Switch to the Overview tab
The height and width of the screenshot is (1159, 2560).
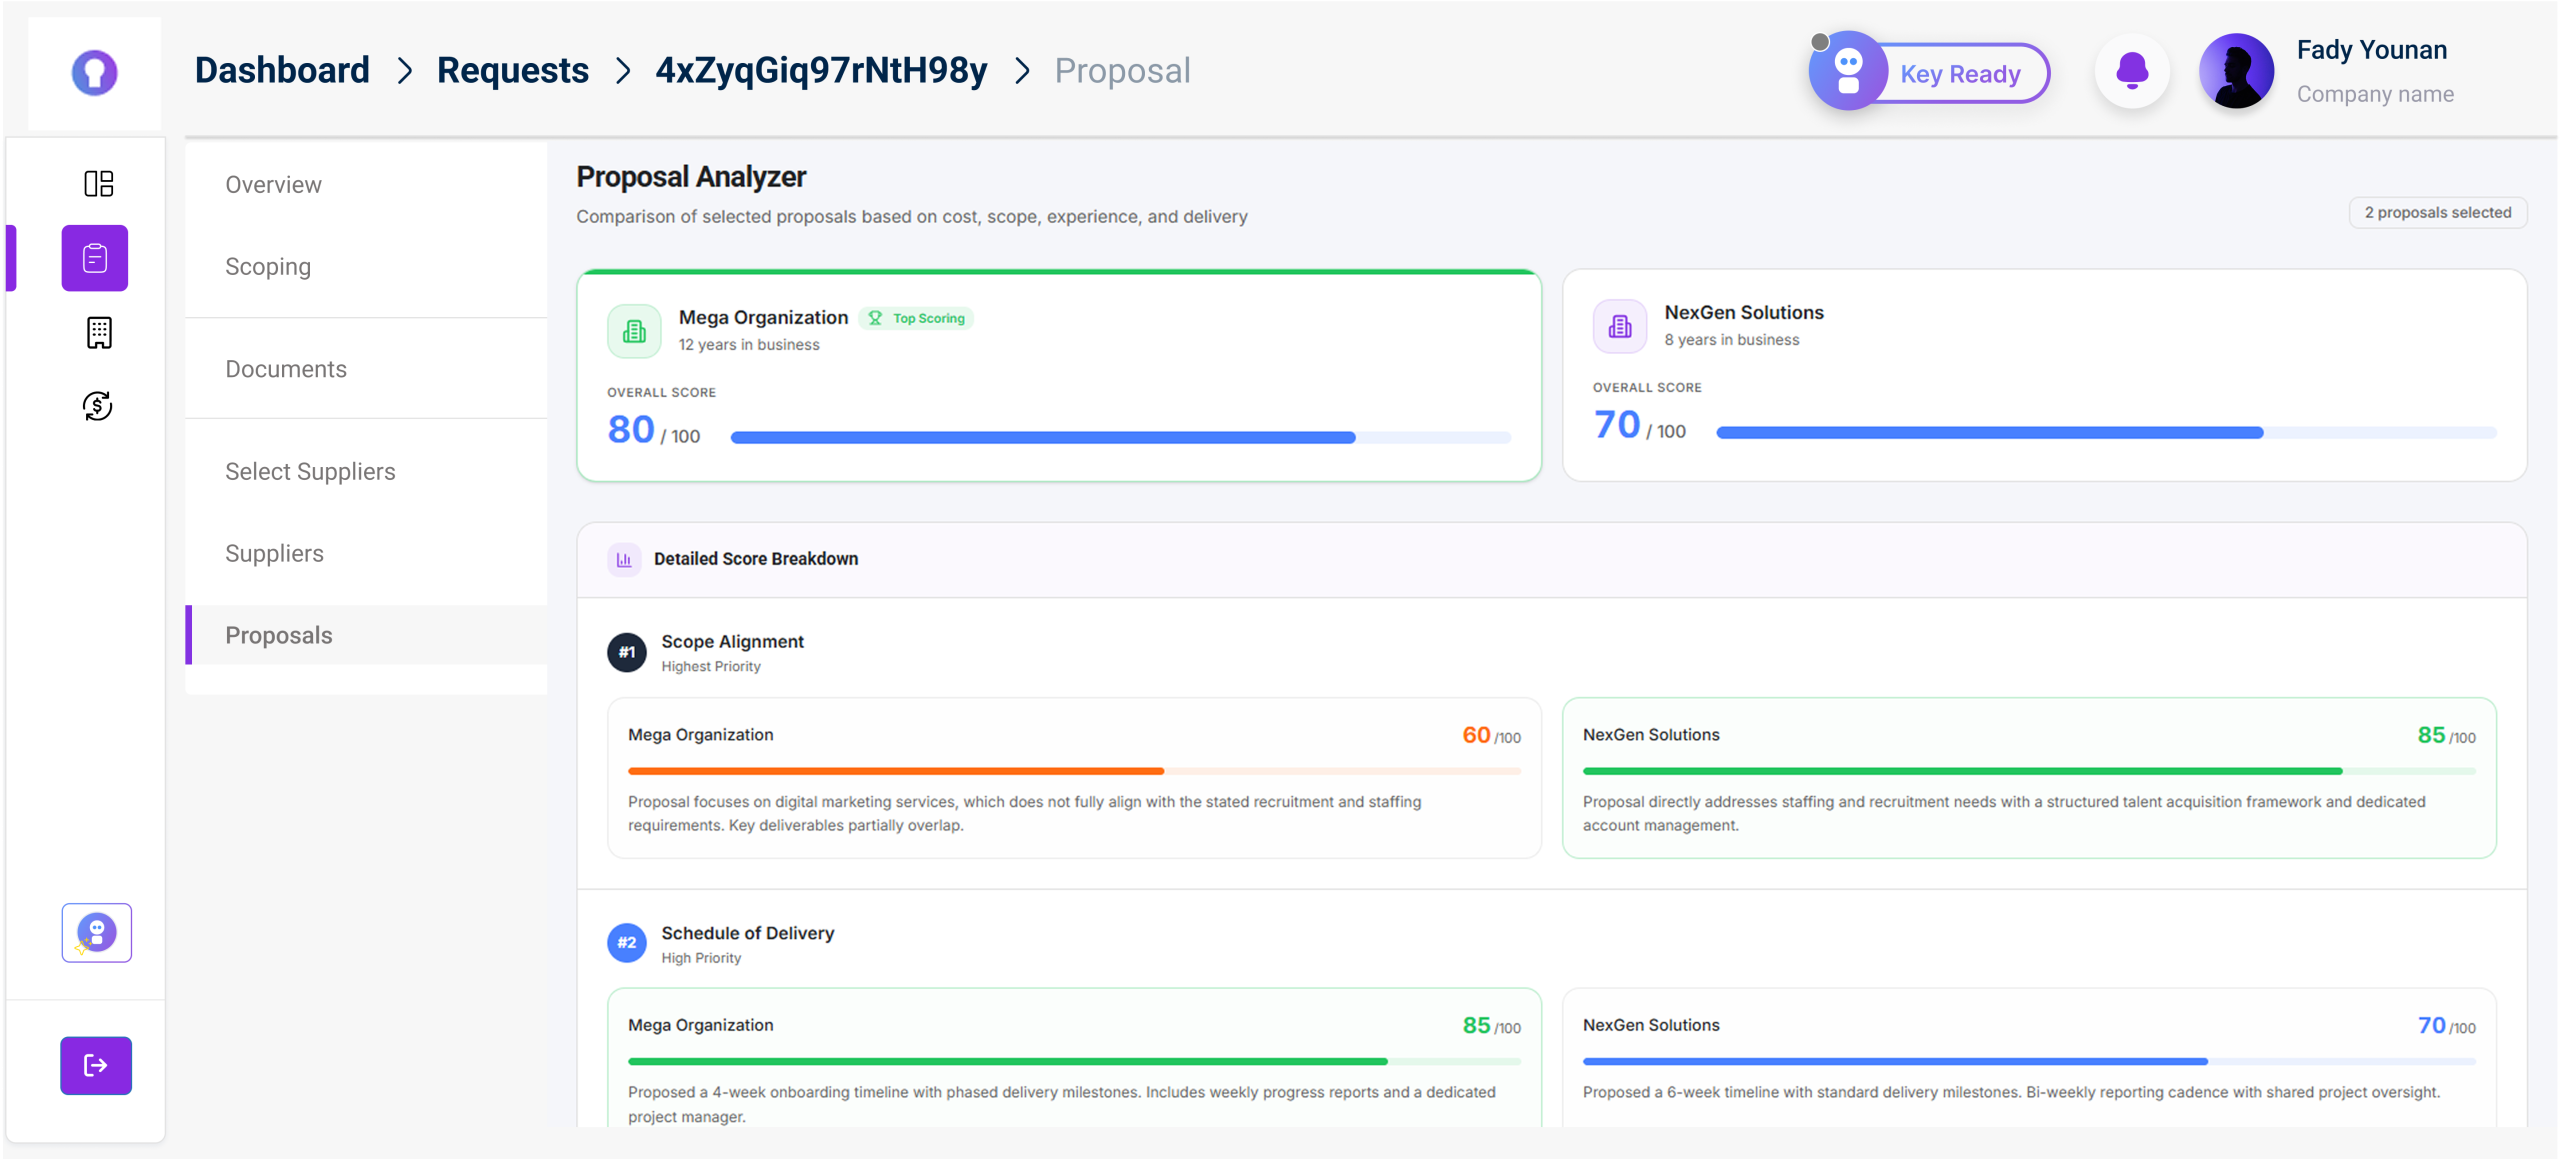pos(273,185)
